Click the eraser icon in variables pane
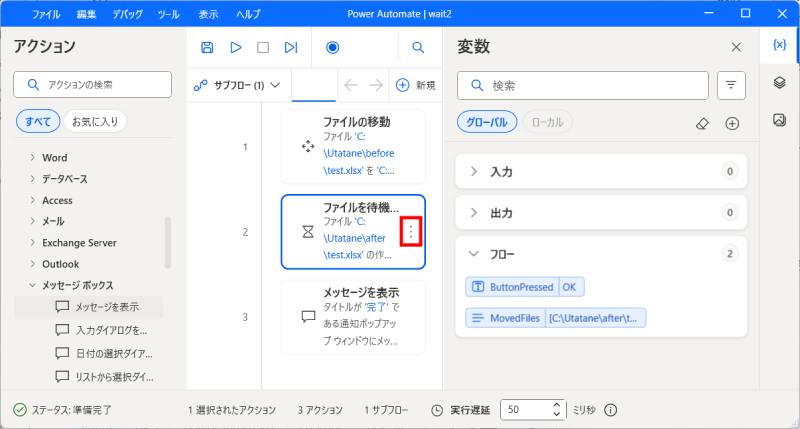 [x=701, y=123]
